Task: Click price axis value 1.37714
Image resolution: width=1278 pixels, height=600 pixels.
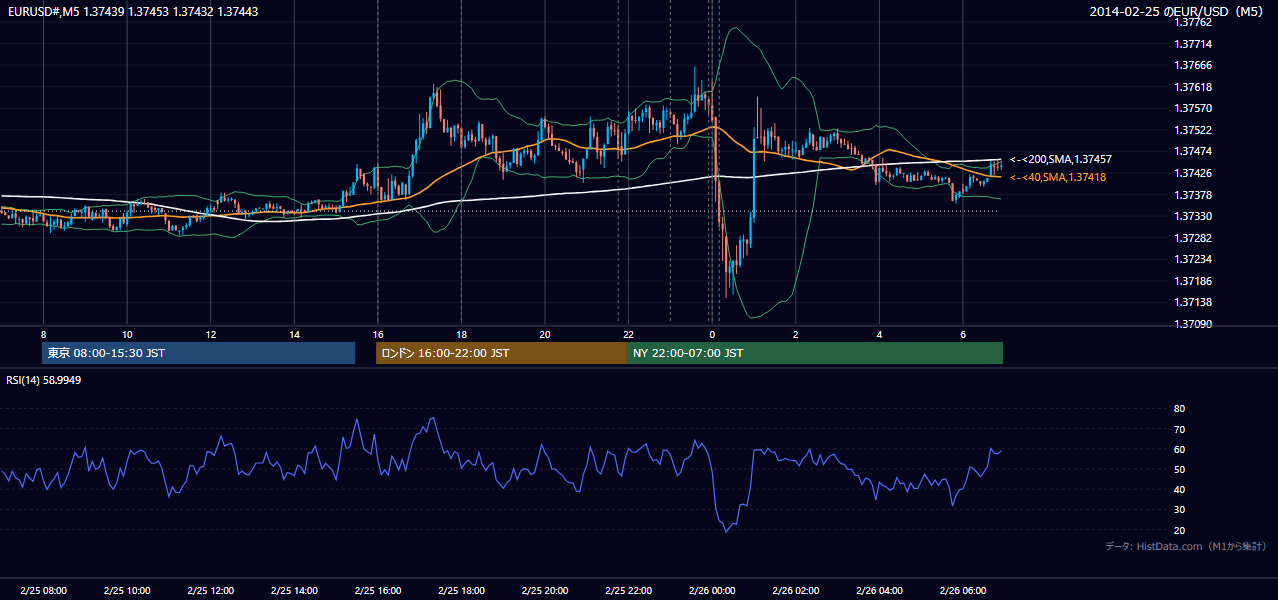Action: click(1192, 44)
